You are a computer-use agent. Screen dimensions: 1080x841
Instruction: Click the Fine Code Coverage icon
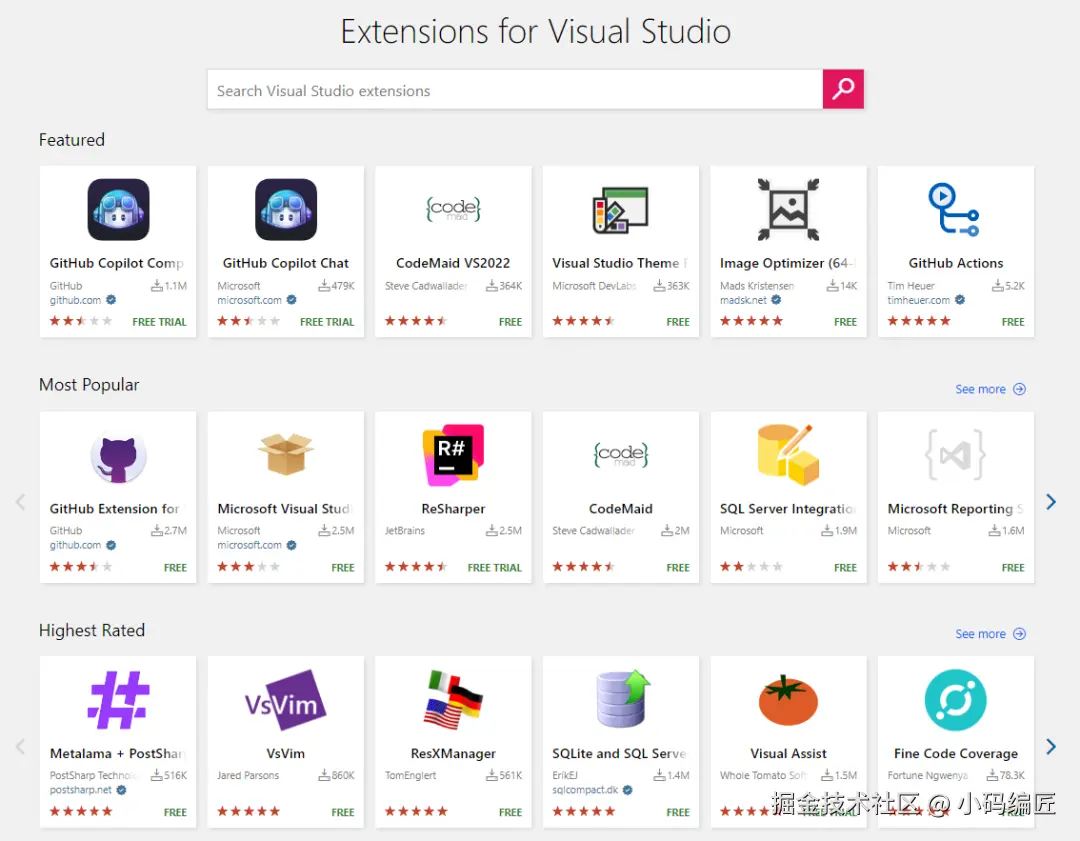tap(955, 700)
